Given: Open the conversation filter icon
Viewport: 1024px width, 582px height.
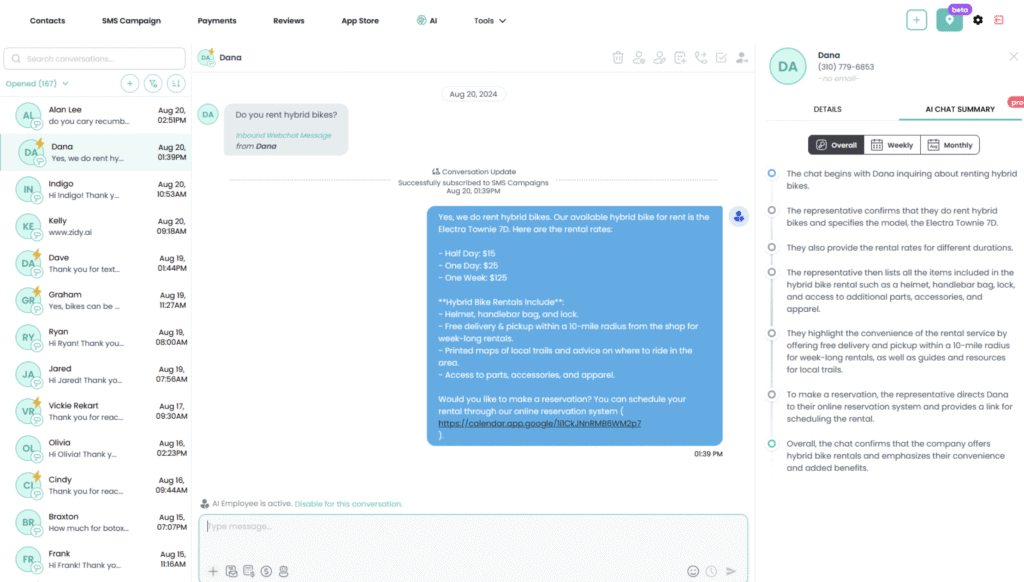Looking at the screenshot, I should pyautogui.click(x=153, y=84).
